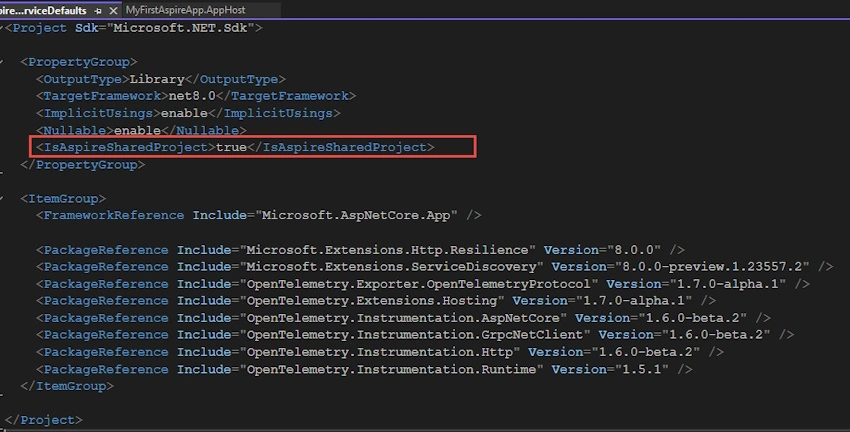Switch to the MyFirstAspireApp.AppHost tab
Image resolution: width=850 pixels, height=432 pixels.
pyautogui.click(x=185, y=10)
